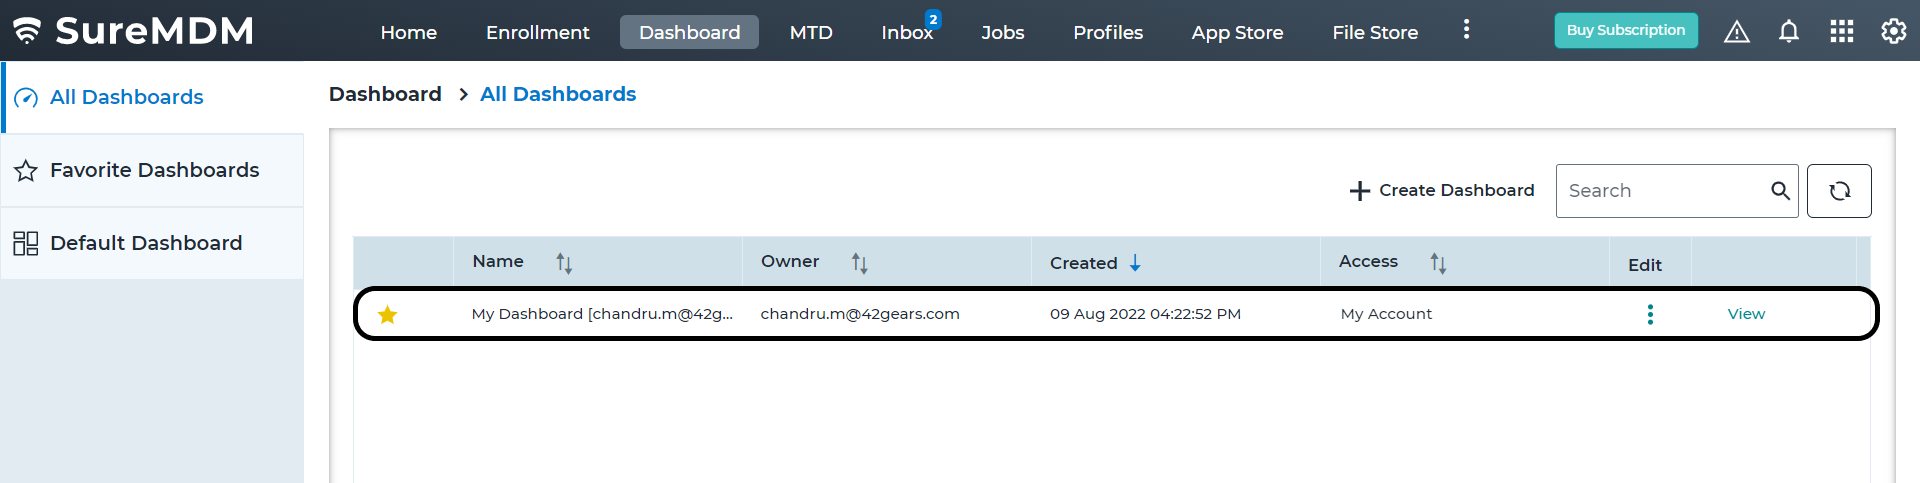Go to the Home tab
The height and width of the screenshot is (483, 1920).
click(409, 32)
